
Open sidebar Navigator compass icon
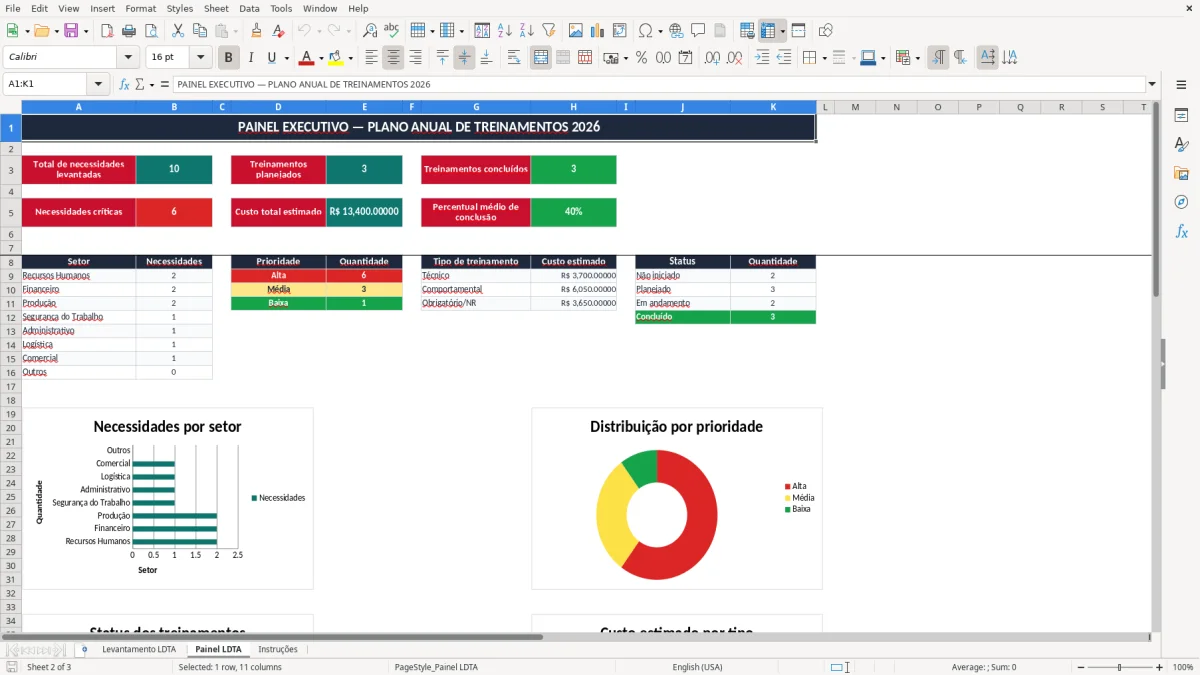pos(1181,202)
